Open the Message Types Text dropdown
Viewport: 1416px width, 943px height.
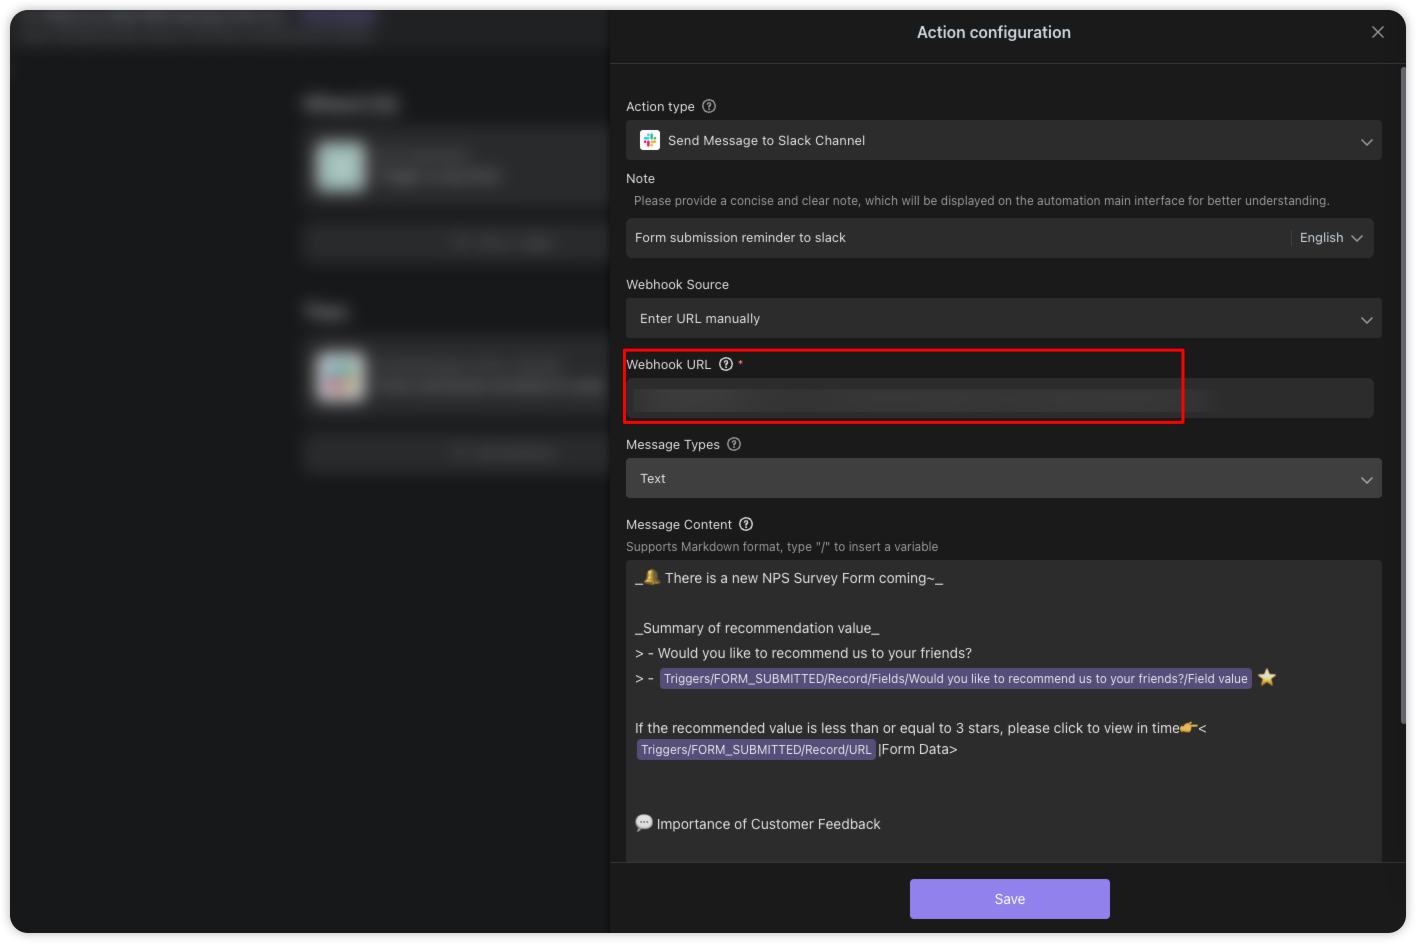1004,478
